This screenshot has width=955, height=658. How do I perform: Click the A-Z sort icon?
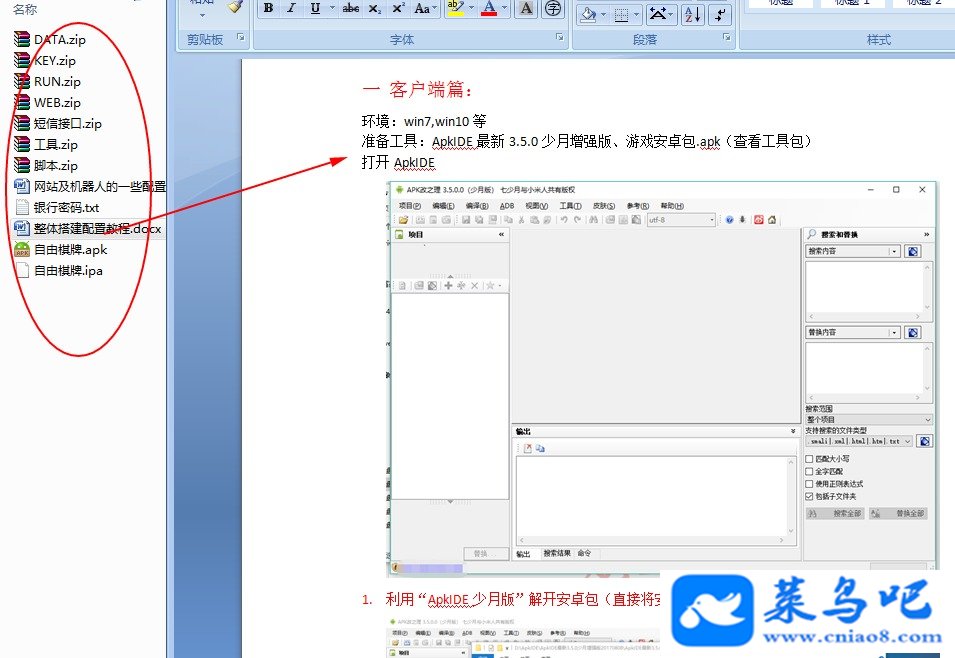692,15
